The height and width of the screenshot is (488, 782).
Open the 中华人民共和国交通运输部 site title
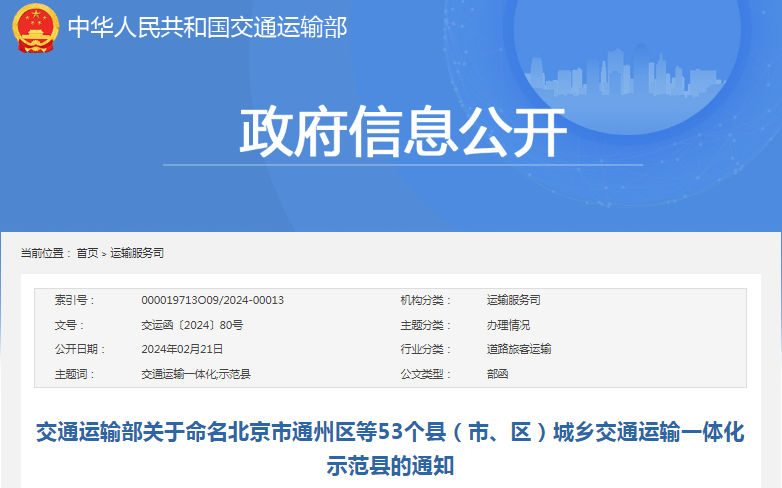pyautogui.click(x=207, y=28)
